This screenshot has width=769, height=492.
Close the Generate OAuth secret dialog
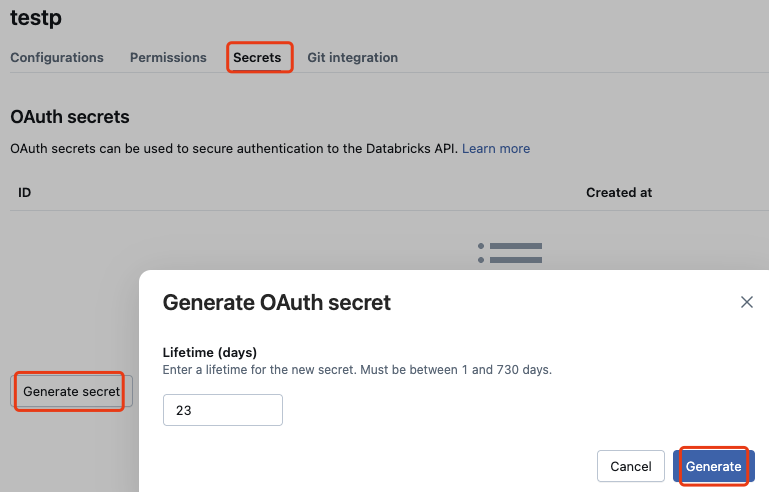click(746, 302)
